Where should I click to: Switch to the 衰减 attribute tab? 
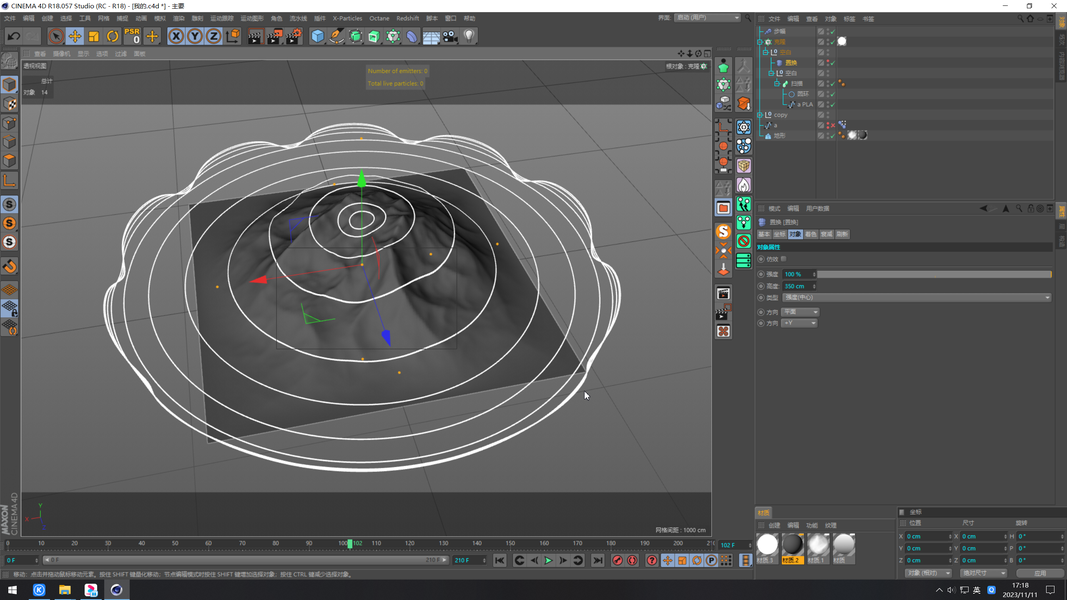(826, 234)
